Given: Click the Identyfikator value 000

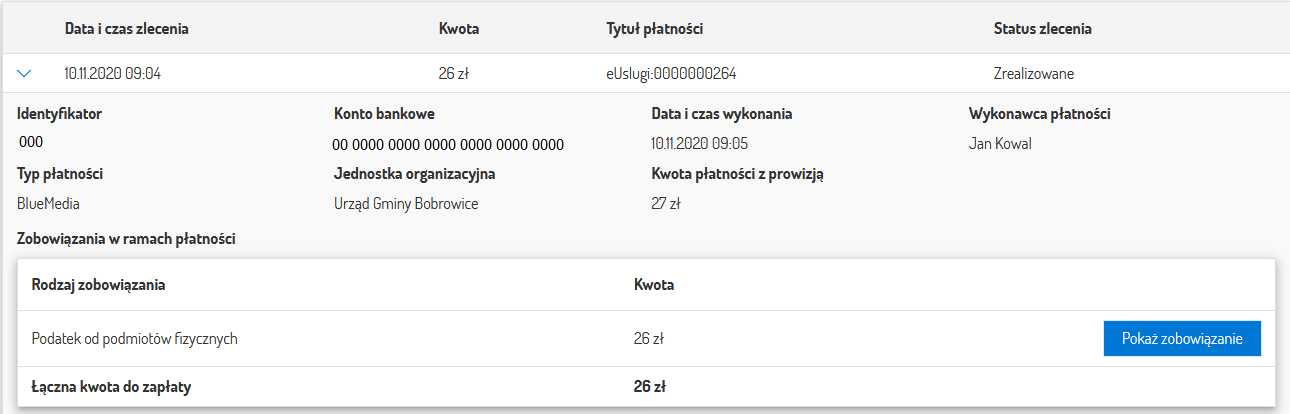Looking at the screenshot, I should point(31,143).
